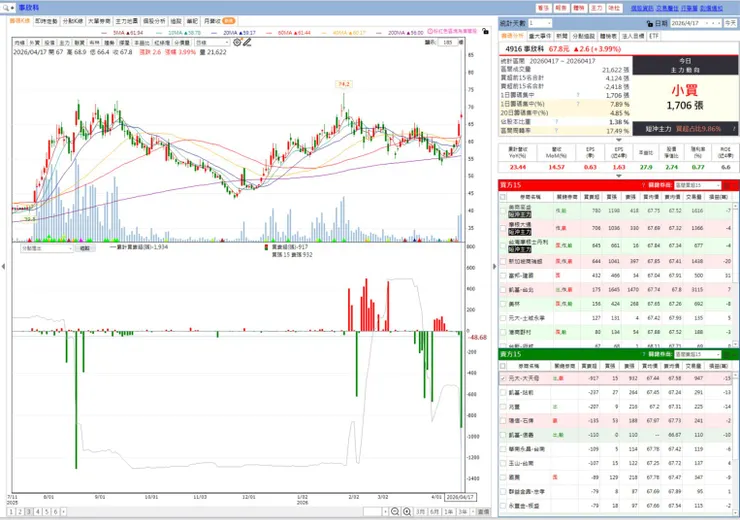
Task: Expand the arrow below the EPS metrics row
Action: 619,176
